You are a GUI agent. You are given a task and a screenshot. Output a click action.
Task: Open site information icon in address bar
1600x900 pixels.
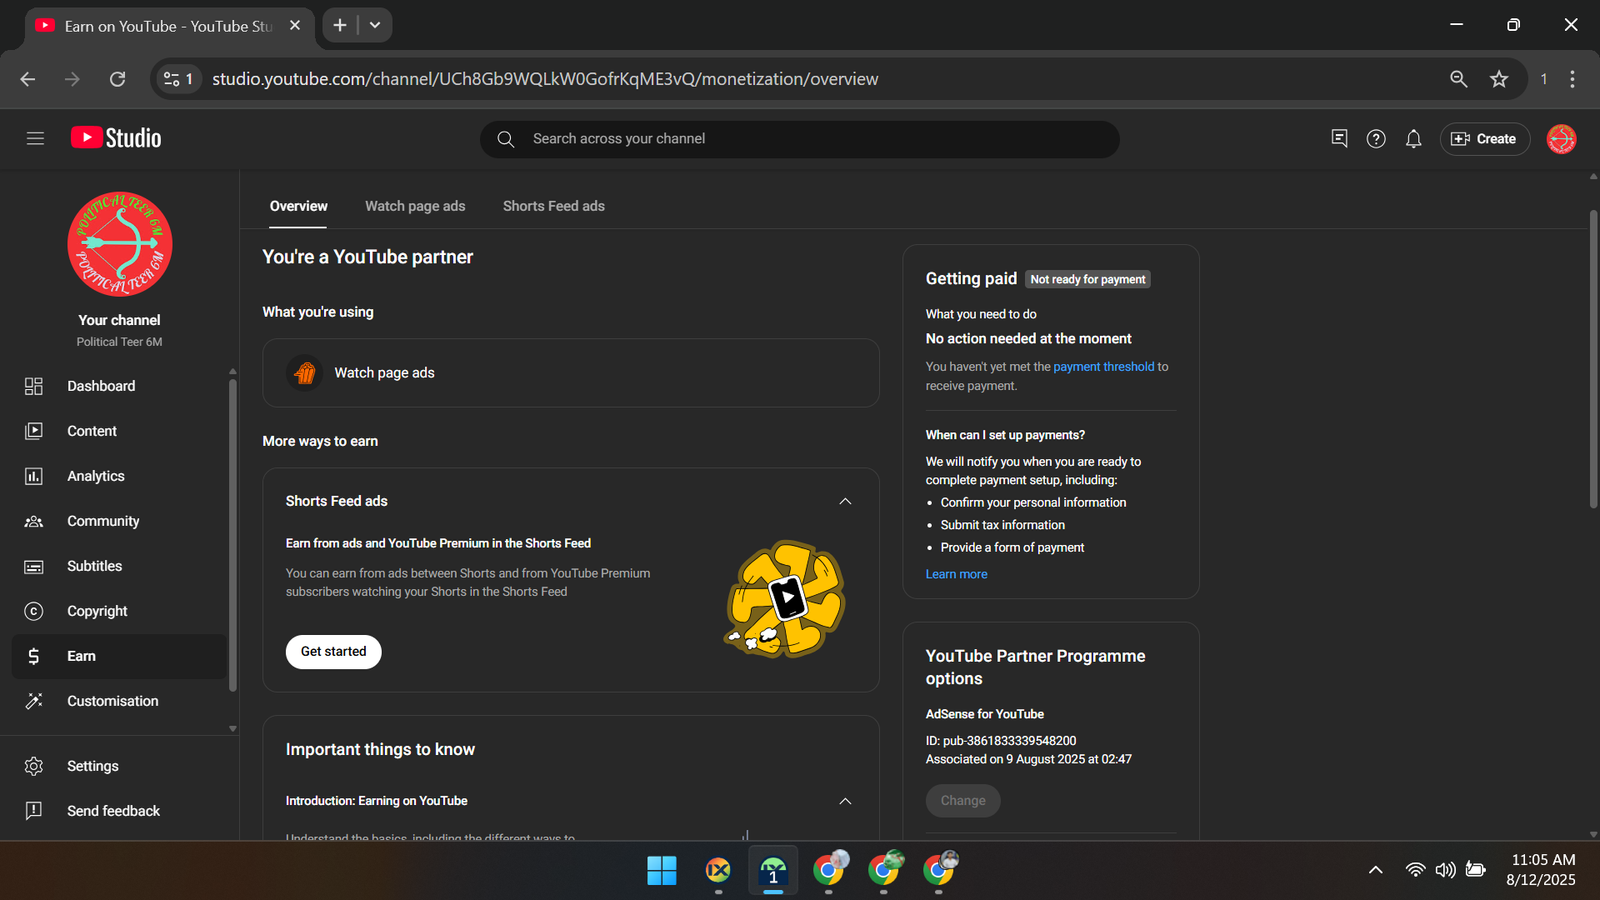tap(178, 79)
